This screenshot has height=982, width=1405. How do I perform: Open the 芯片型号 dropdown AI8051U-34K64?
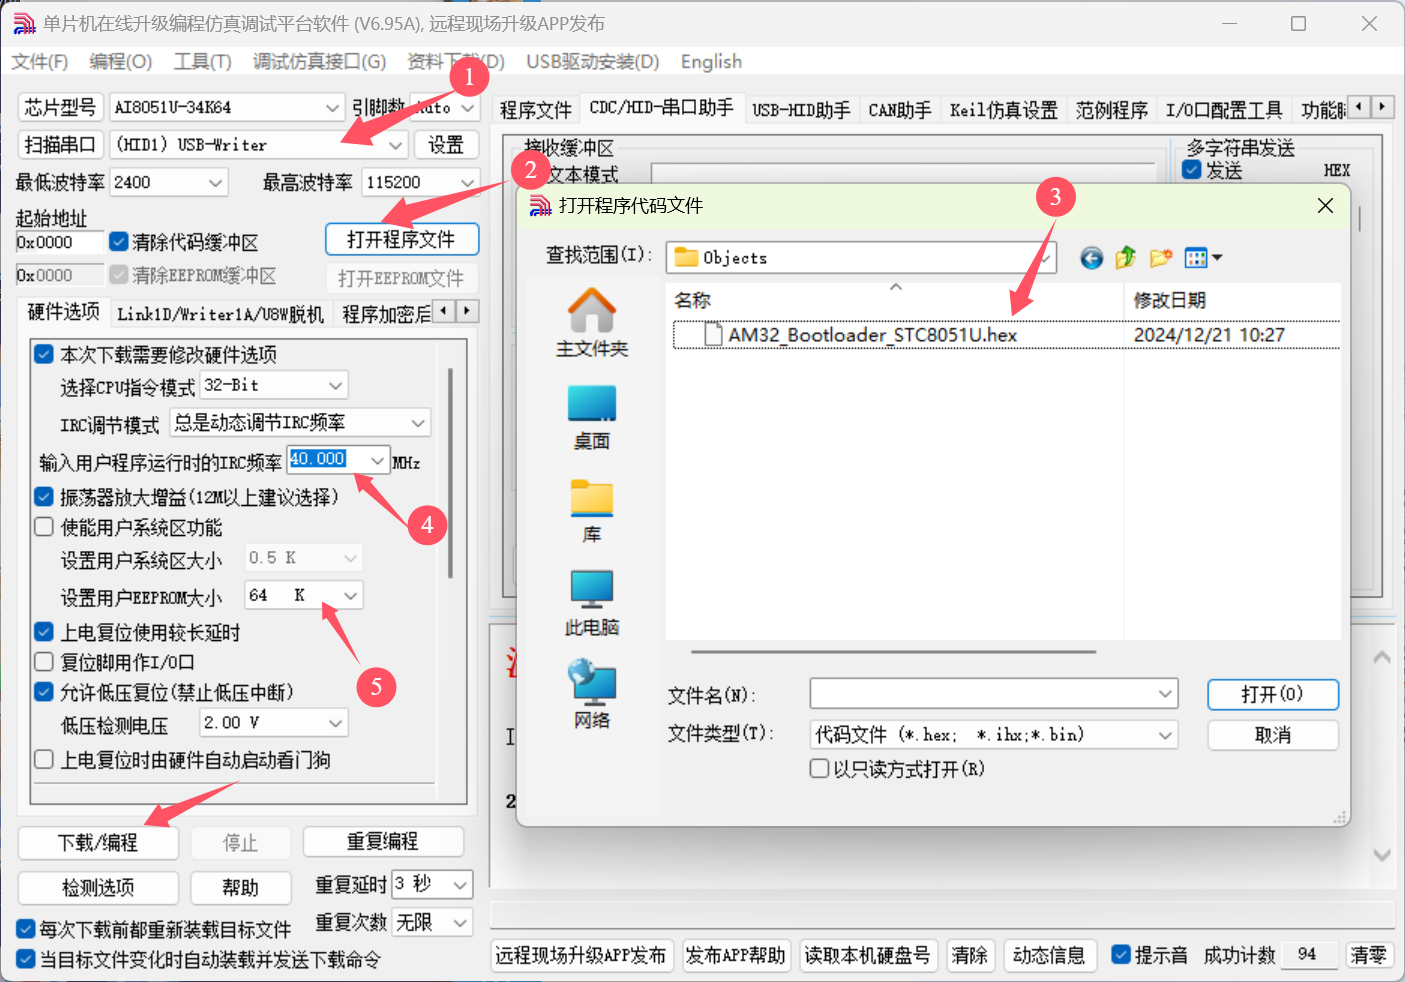(x=228, y=107)
